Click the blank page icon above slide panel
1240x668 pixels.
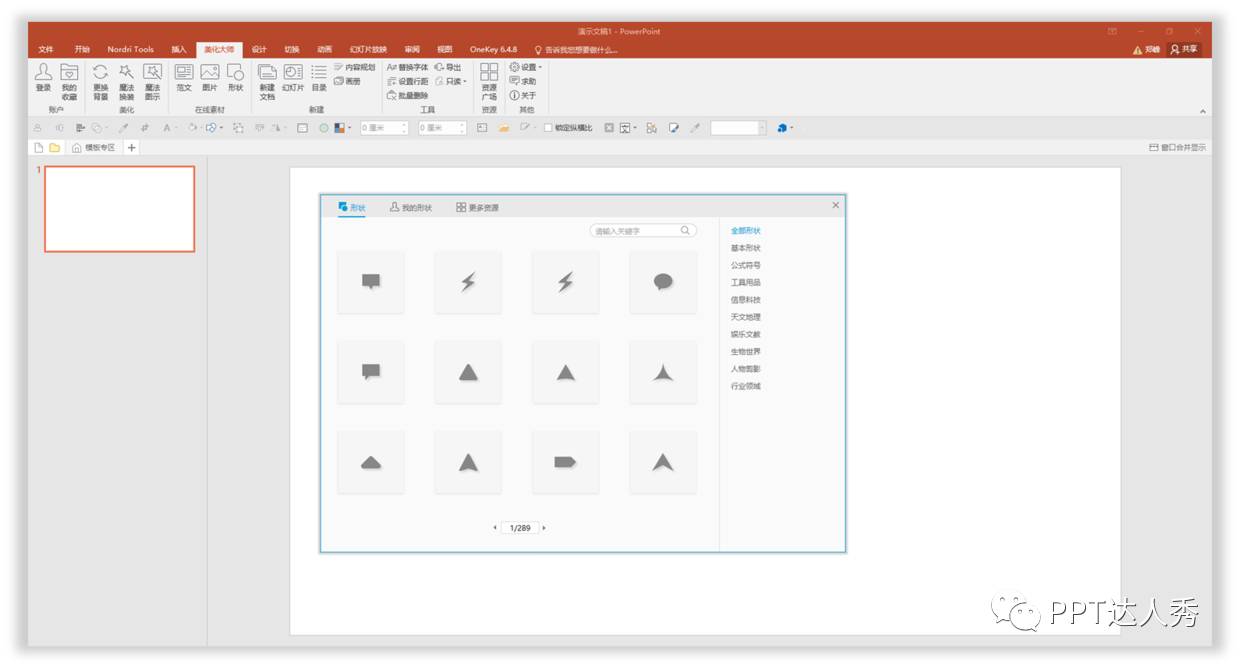39,147
